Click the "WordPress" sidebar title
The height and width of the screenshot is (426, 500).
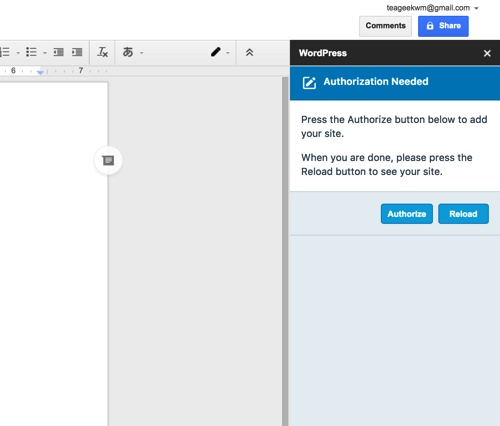tap(323, 53)
